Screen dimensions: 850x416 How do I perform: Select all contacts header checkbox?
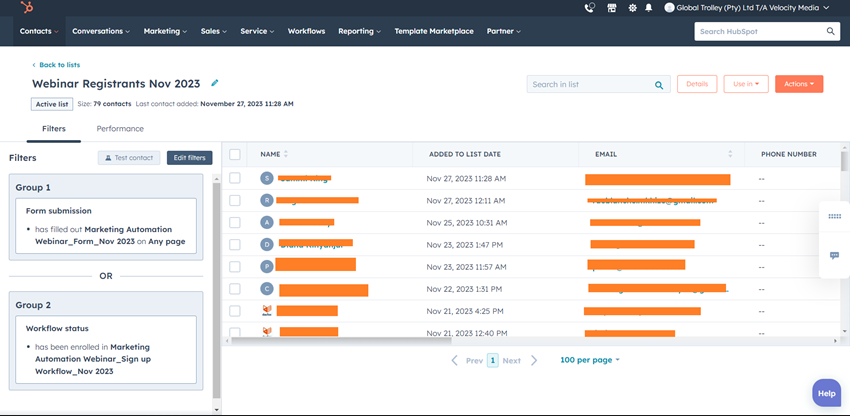[235, 155]
